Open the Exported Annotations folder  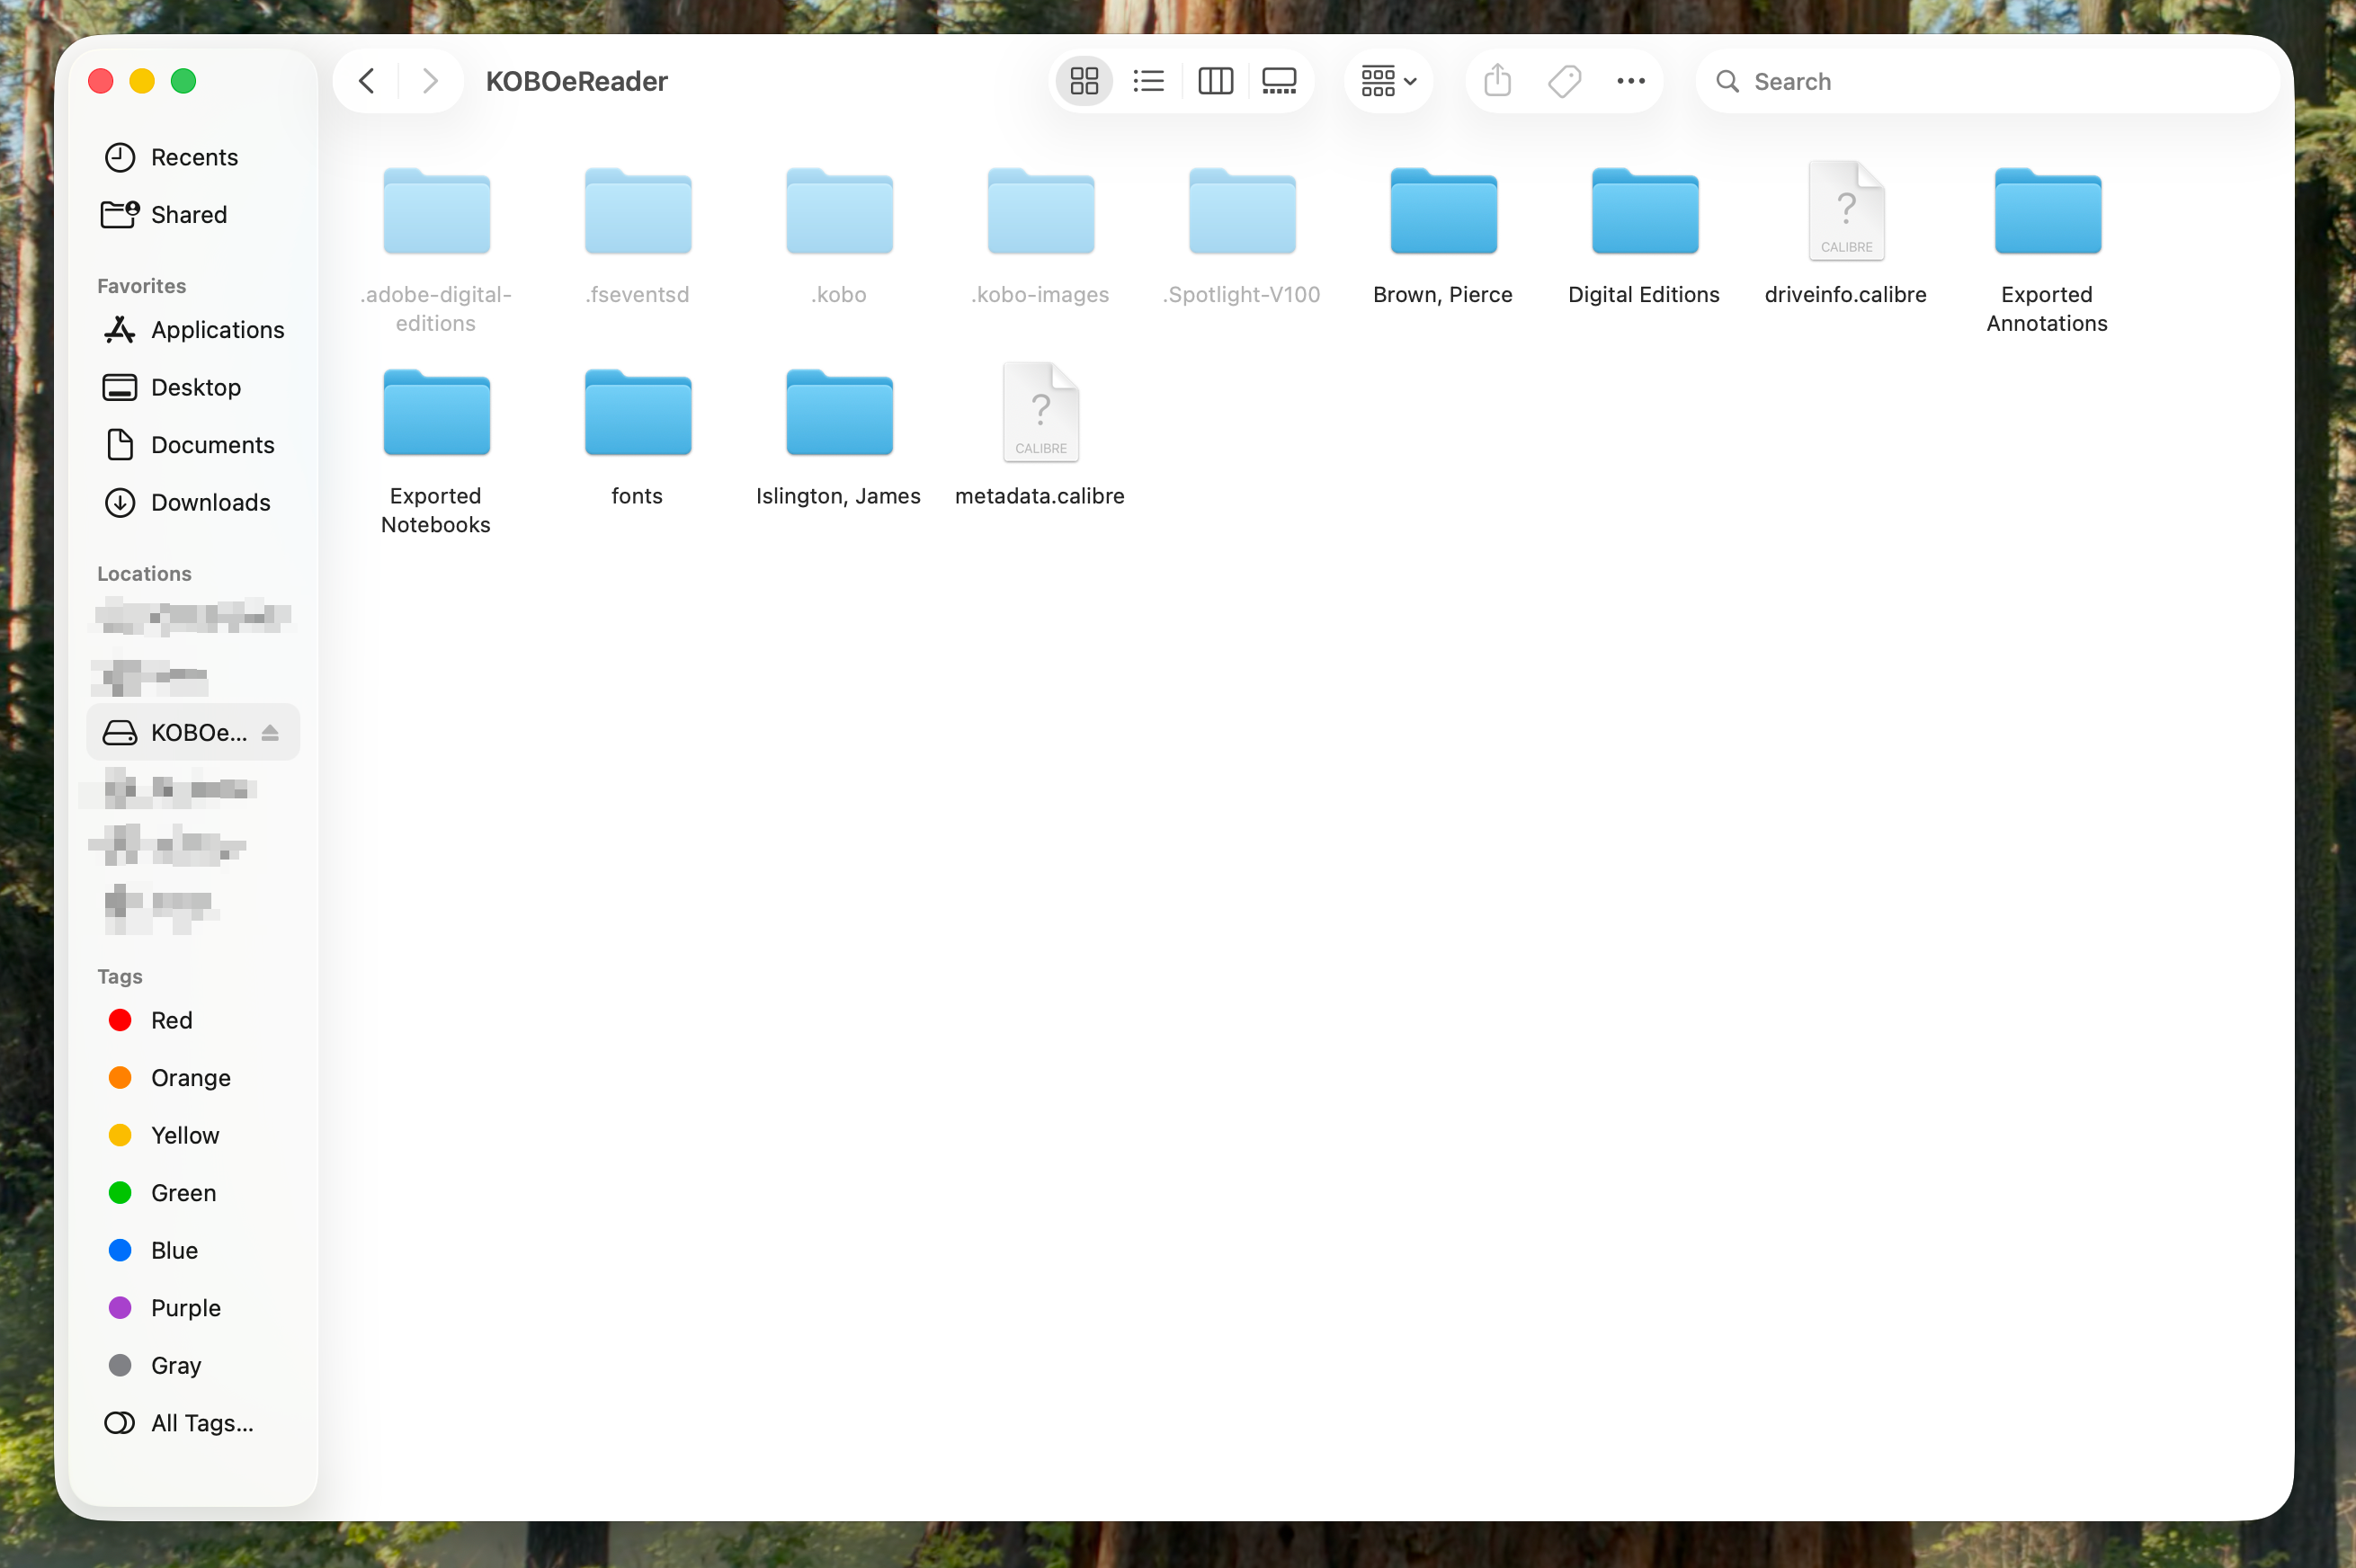2046,211
